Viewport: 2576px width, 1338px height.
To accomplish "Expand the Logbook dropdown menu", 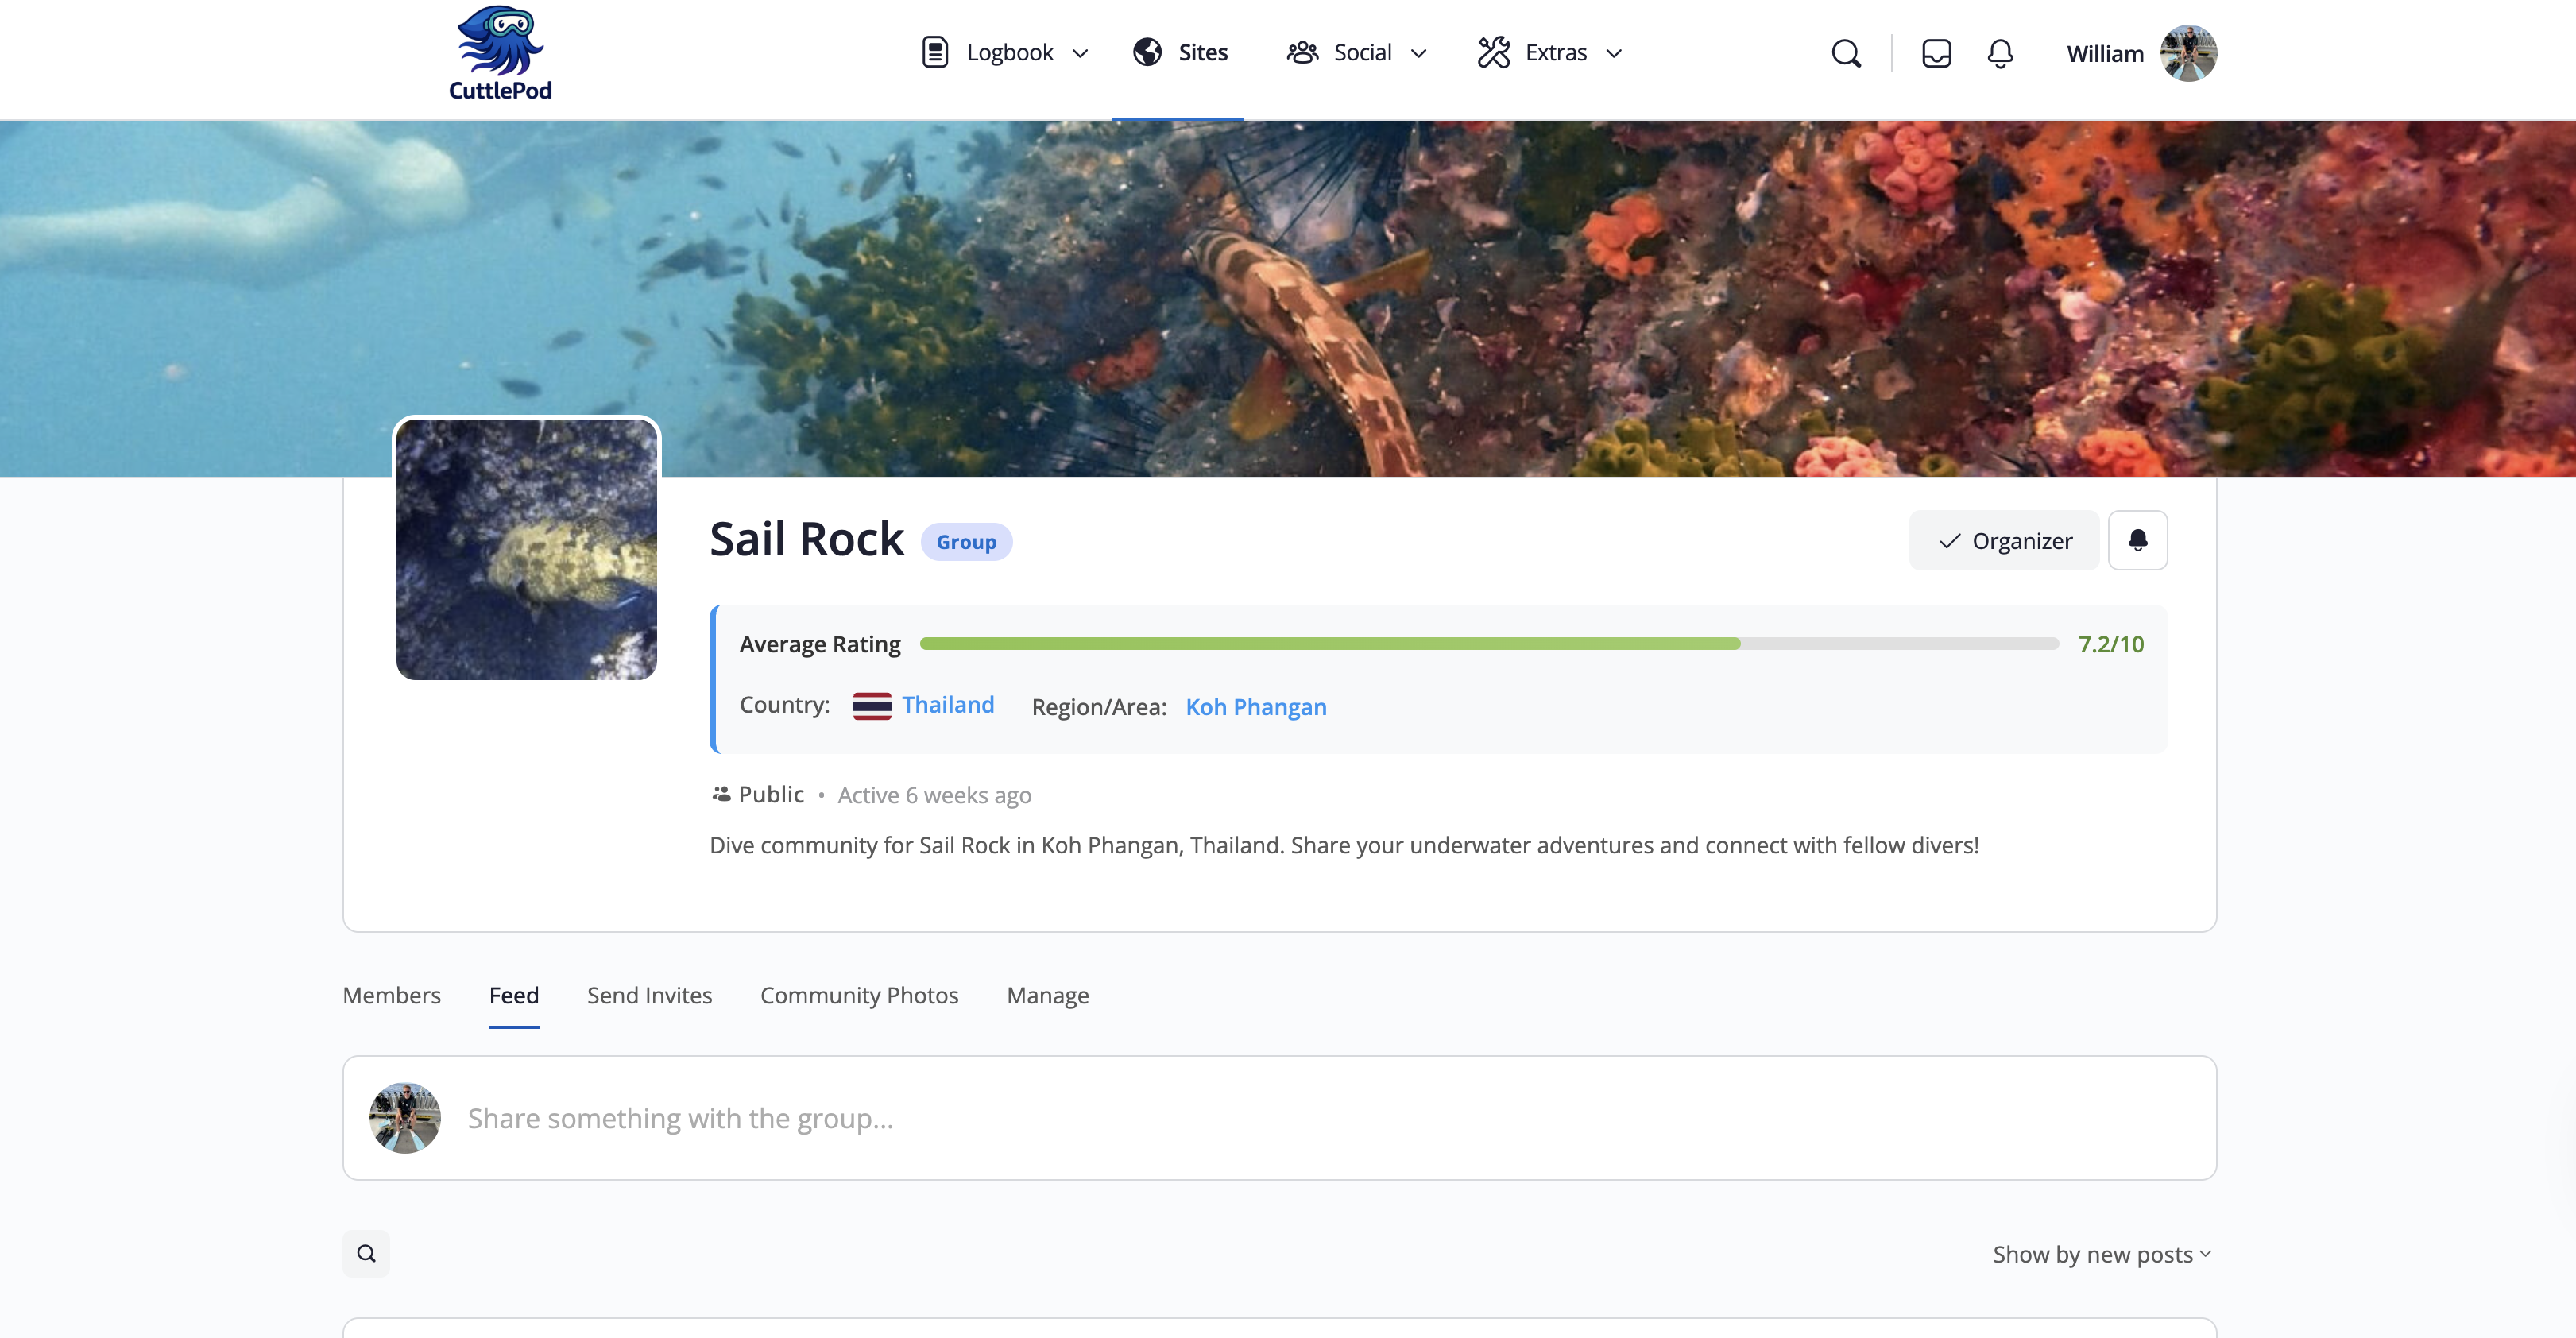I will coord(1080,53).
